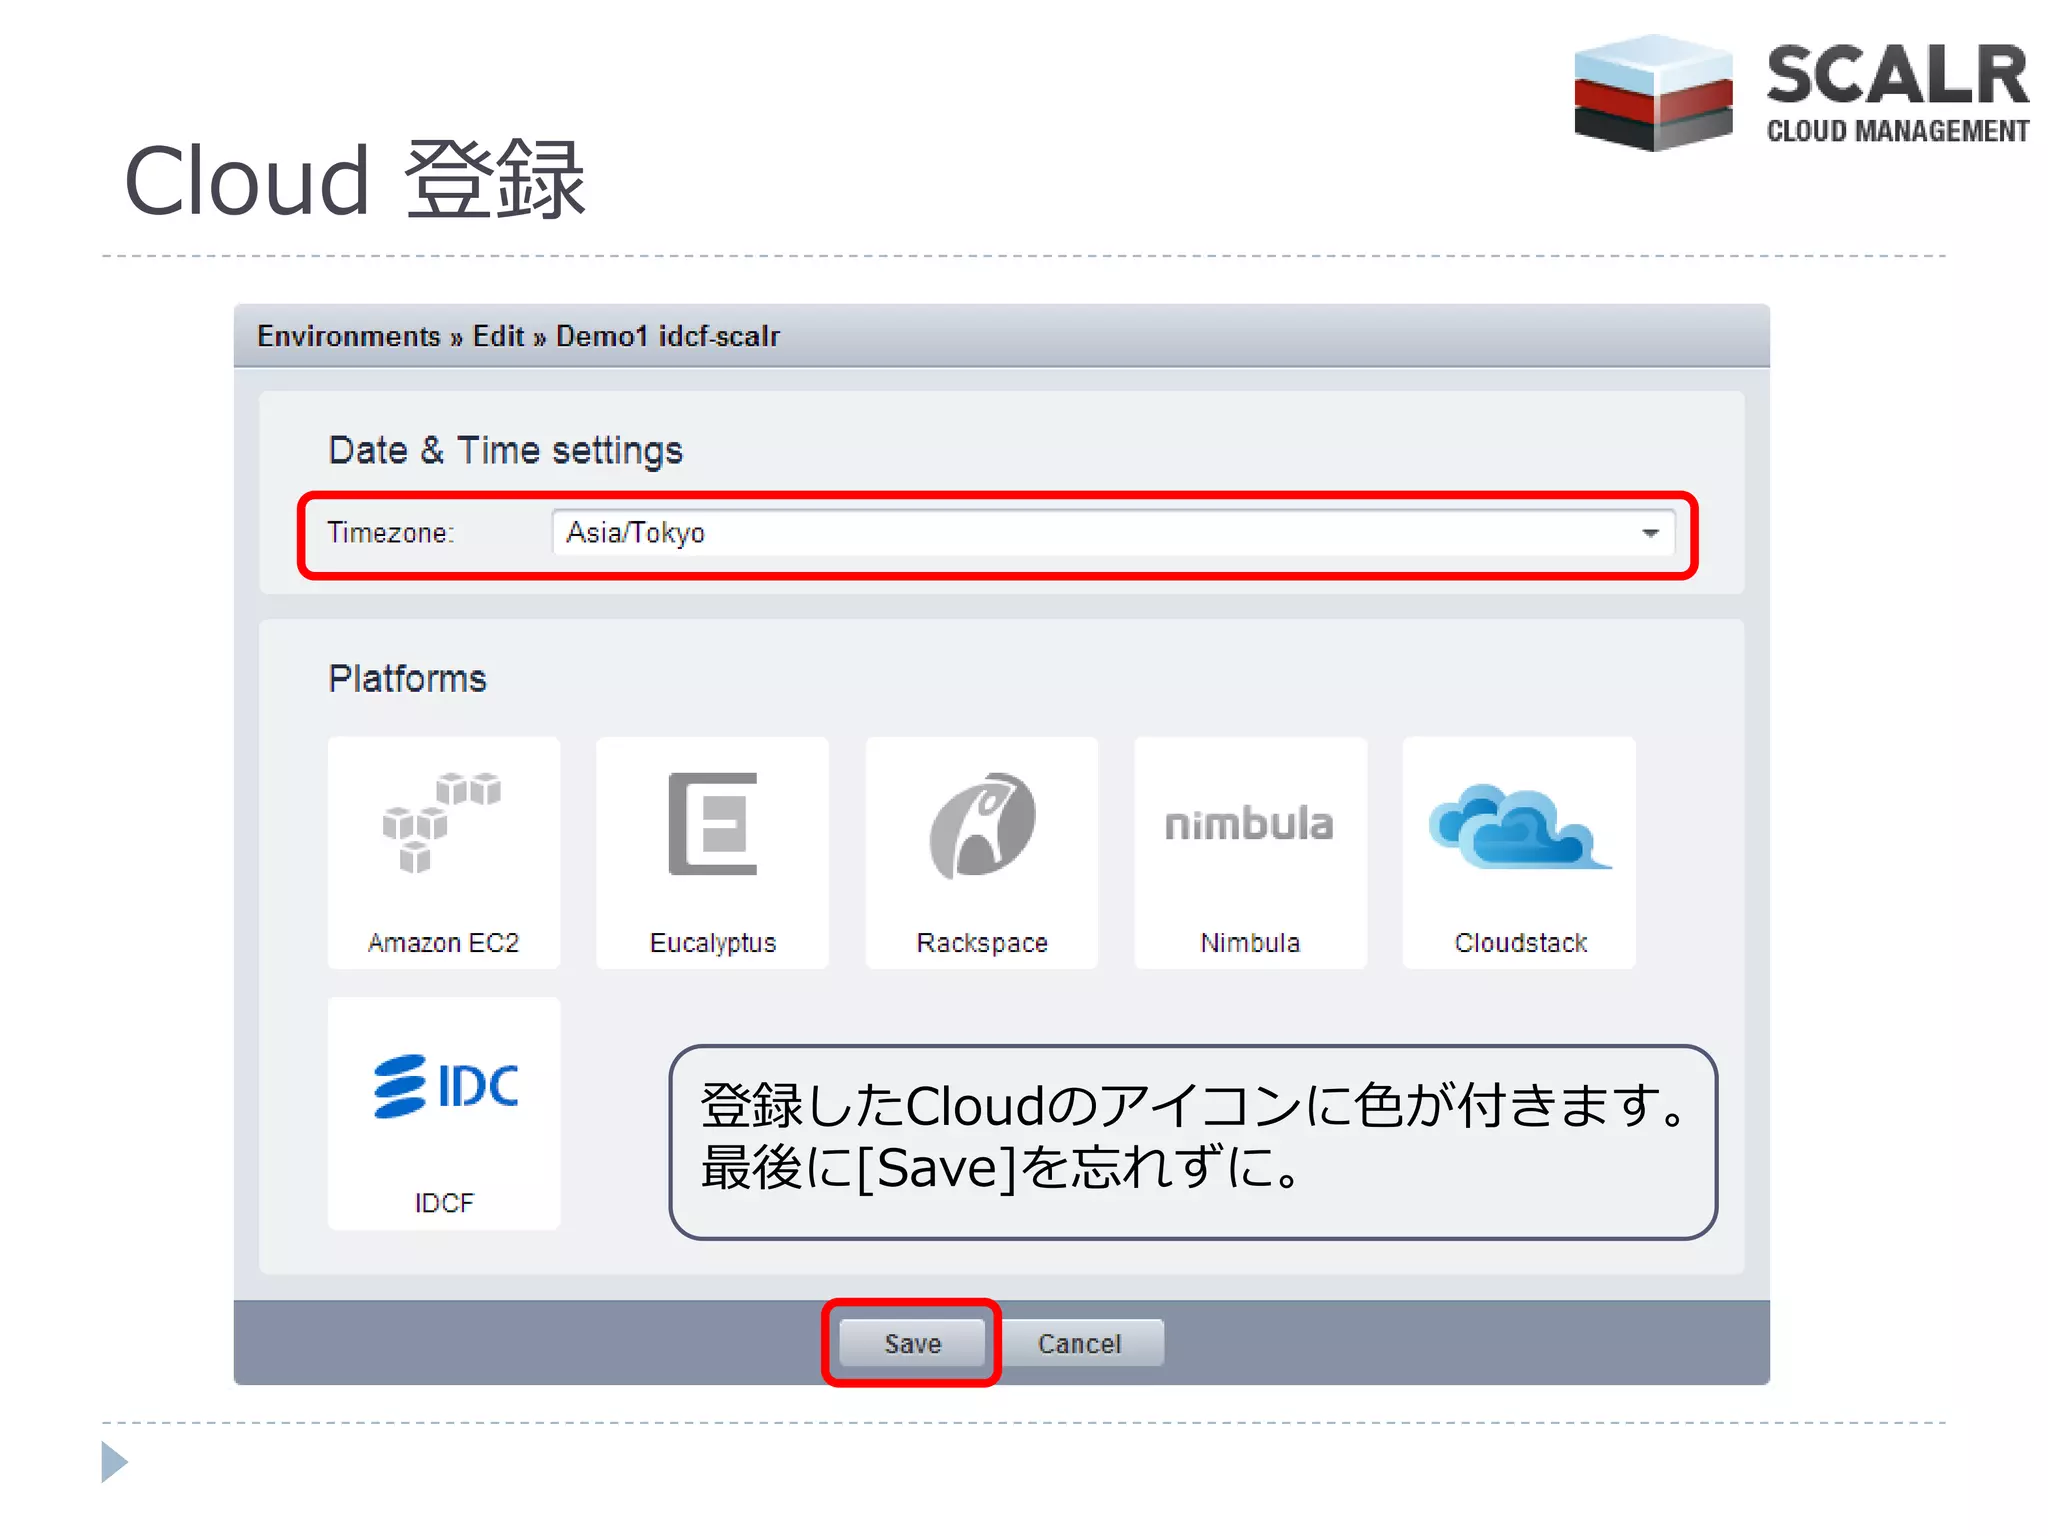Save the environment settings

(912, 1343)
